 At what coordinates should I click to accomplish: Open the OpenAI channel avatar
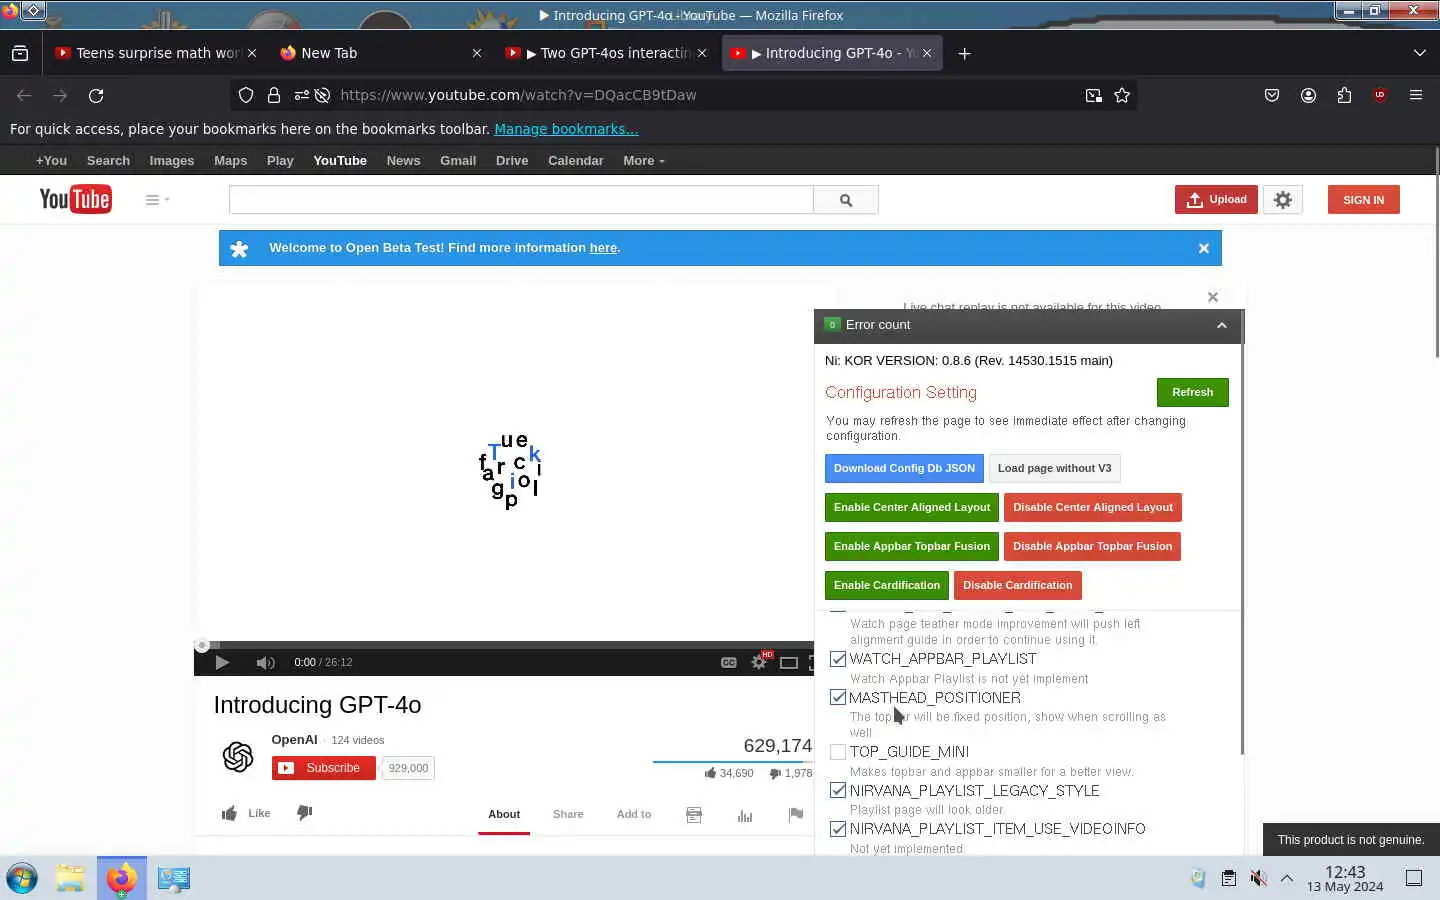click(x=238, y=757)
